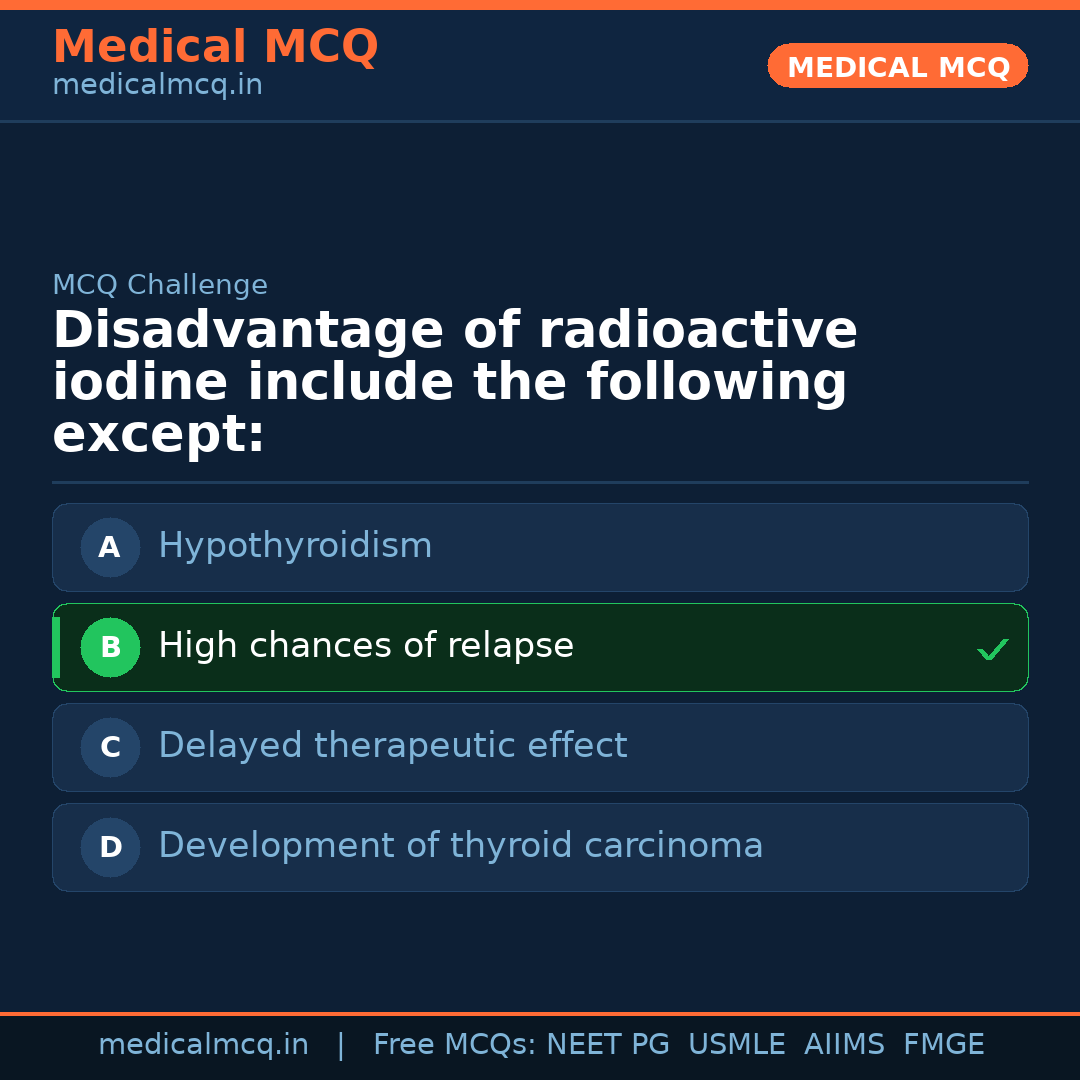Select Development of thyroid carcinoma answer

pos(460,846)
